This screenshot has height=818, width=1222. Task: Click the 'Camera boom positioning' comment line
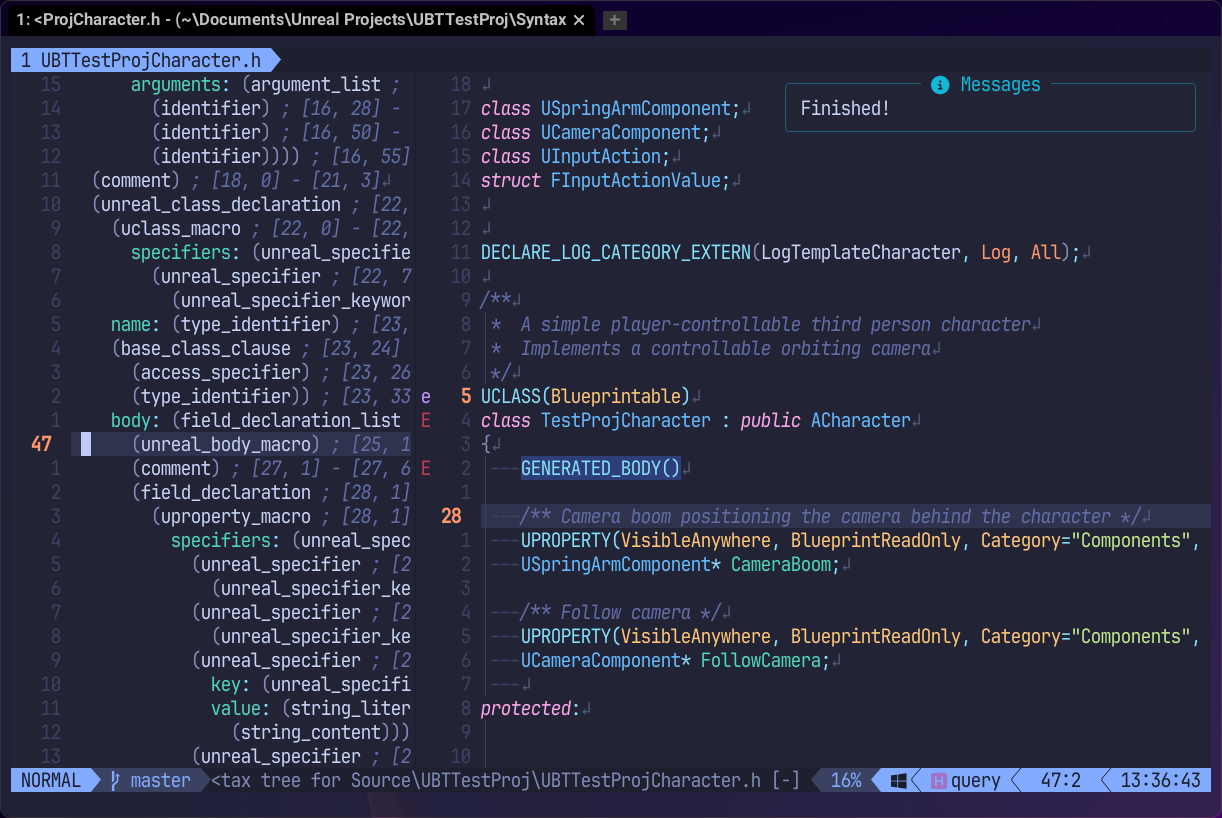(830, 516)
